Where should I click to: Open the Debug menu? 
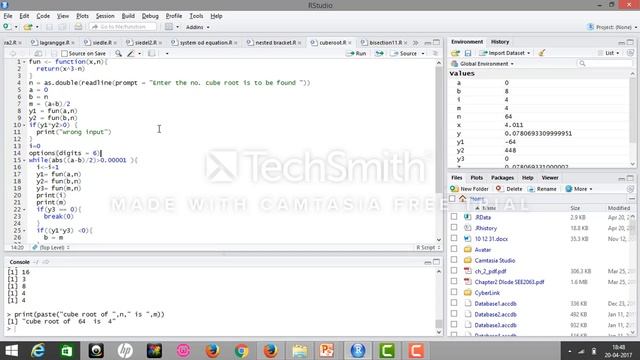click(x=150, y=16)
